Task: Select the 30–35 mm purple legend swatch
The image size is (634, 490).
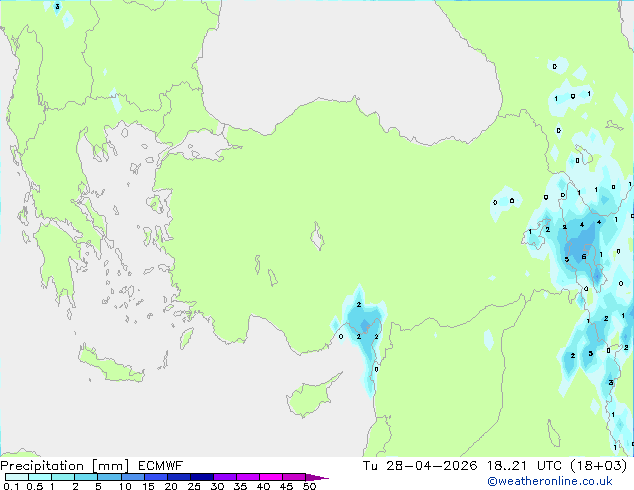Action: (x=225, y=477)
